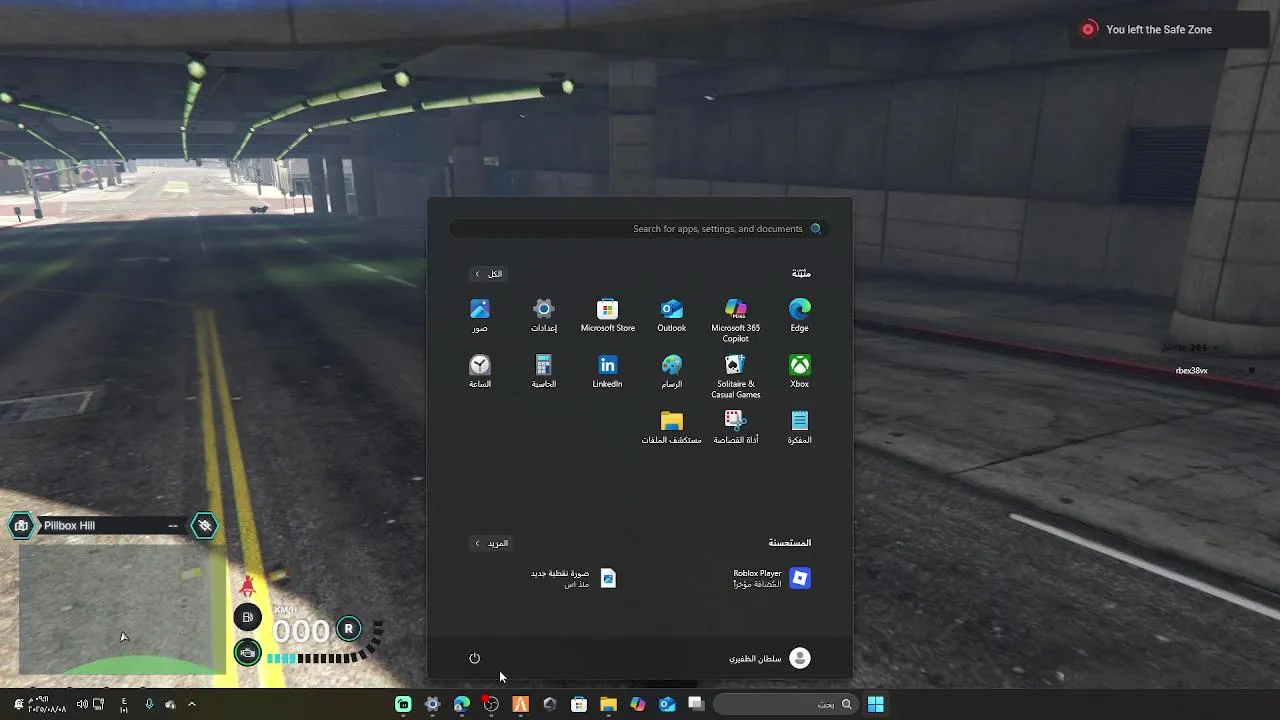Open the الحاسبة (Calculator) app

(543, 370)
